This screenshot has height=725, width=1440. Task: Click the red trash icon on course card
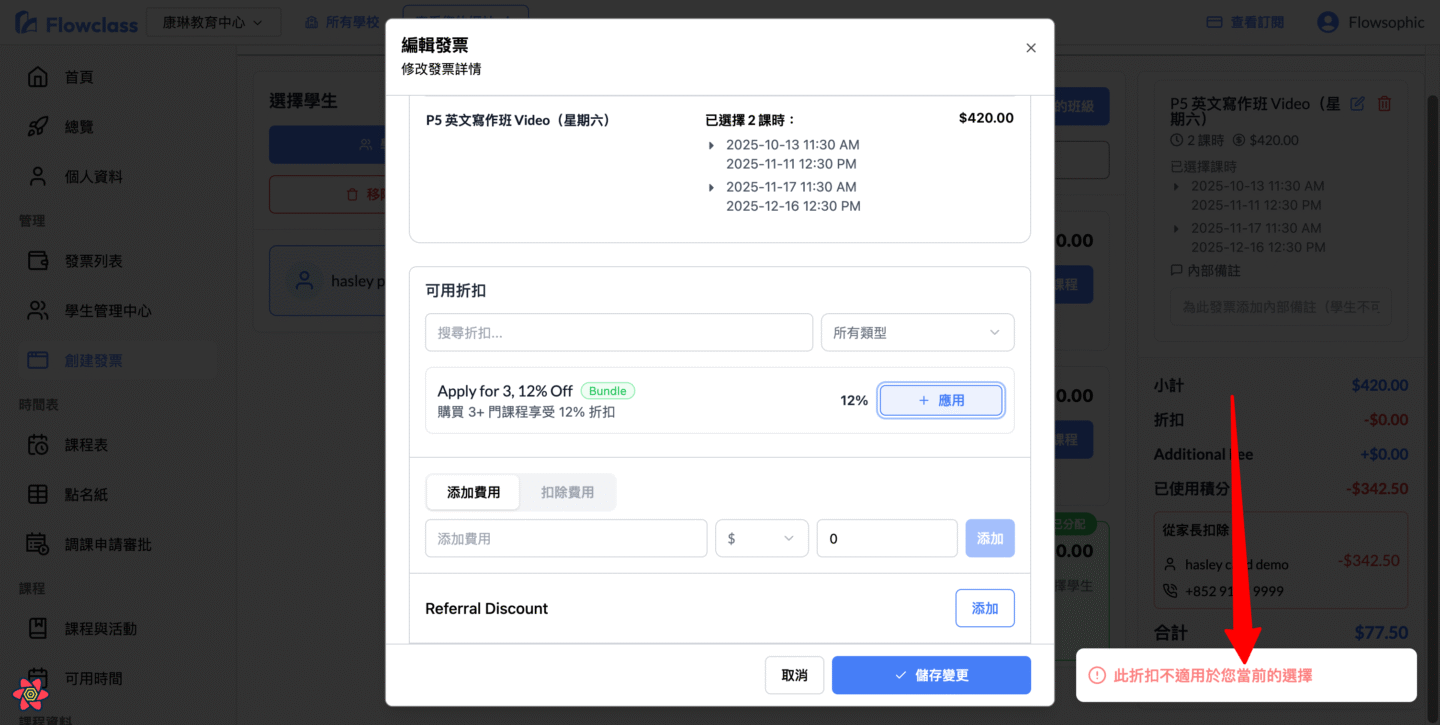point(1384,104)
